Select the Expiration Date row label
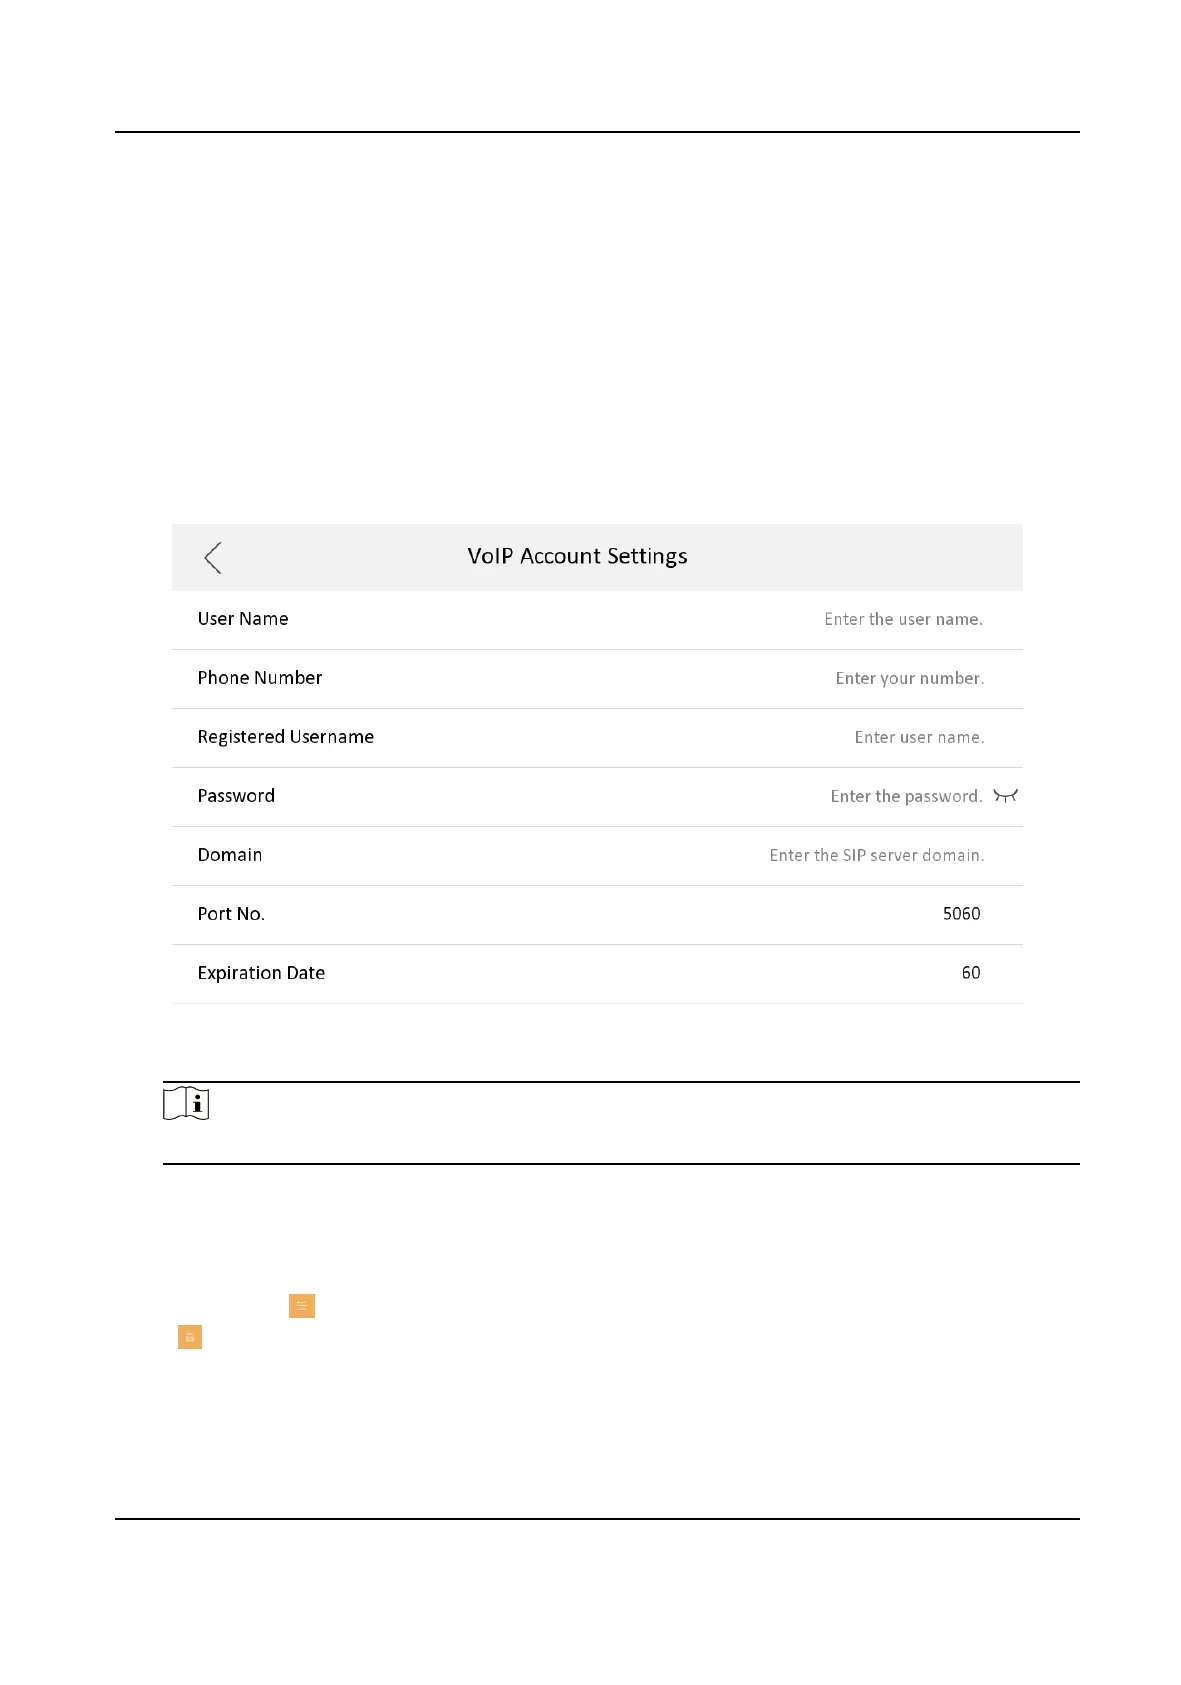The width and height of the screenshot is (1181, 1685). (x=261, y=973)
